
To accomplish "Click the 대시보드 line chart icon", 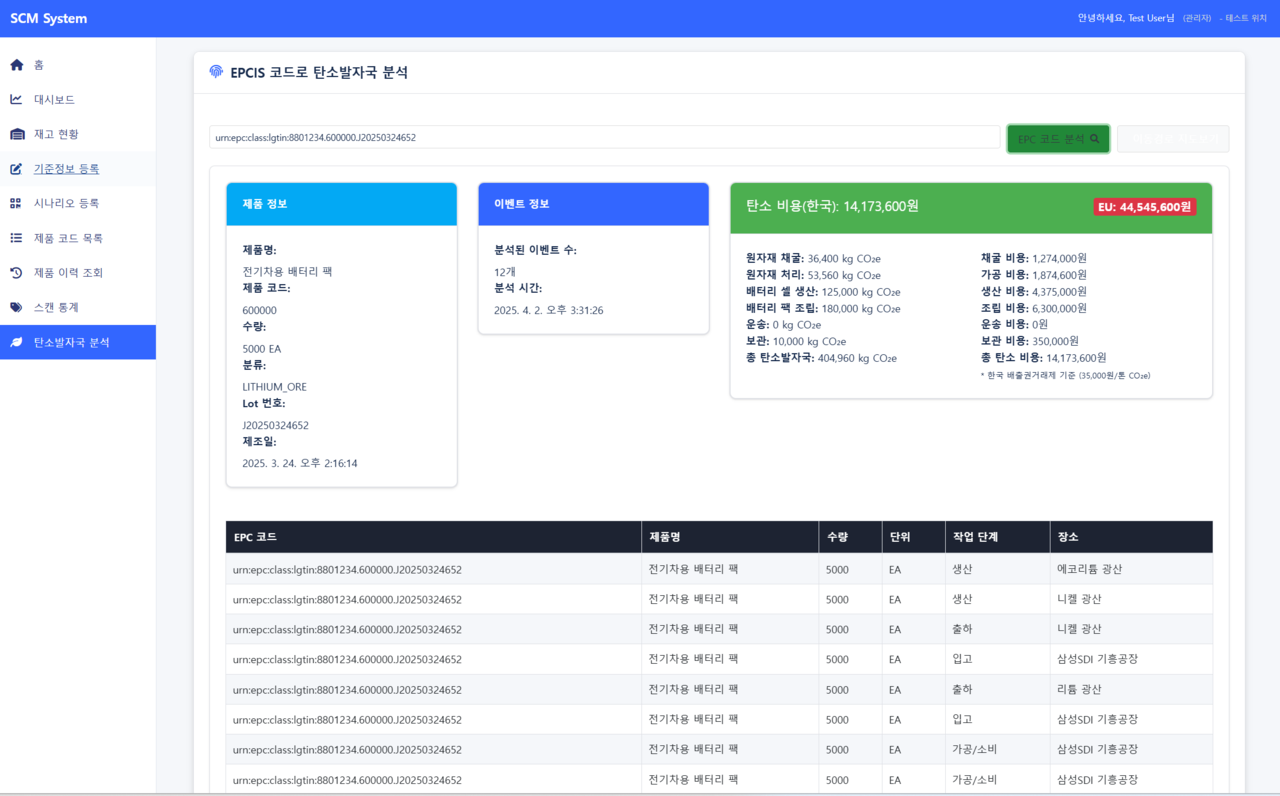I will pos(16,100).
